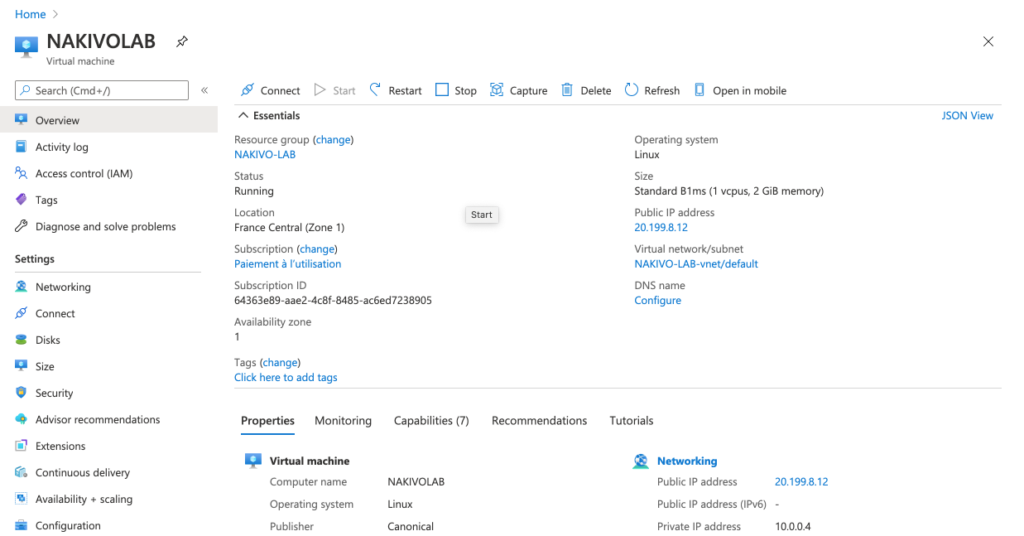This screenshot has height=536, width=1024.
Task: Close the NAKIVOLAB blade with X
Action: pyautogui.click(x=988, y=42)
